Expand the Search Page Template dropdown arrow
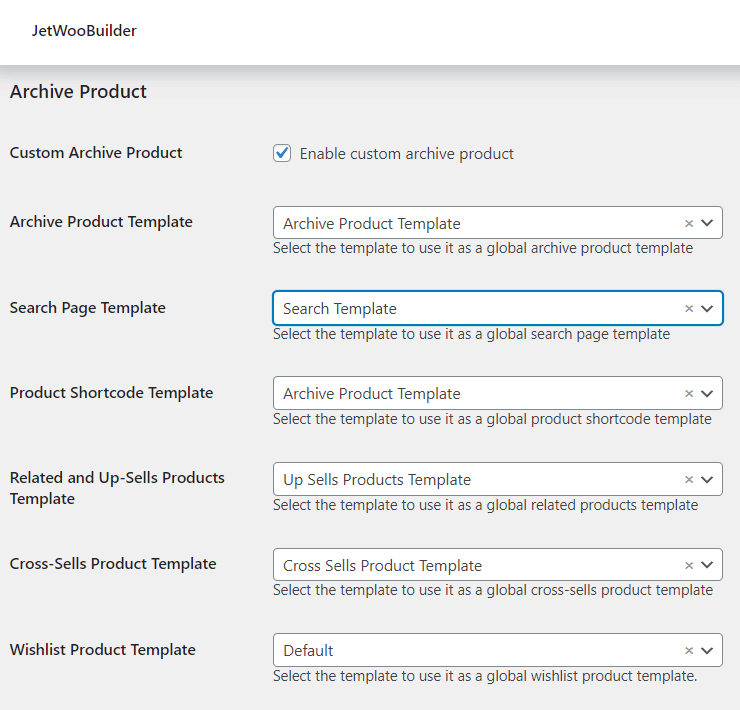This screenshot has height=710, width=740. pos(706,309)
